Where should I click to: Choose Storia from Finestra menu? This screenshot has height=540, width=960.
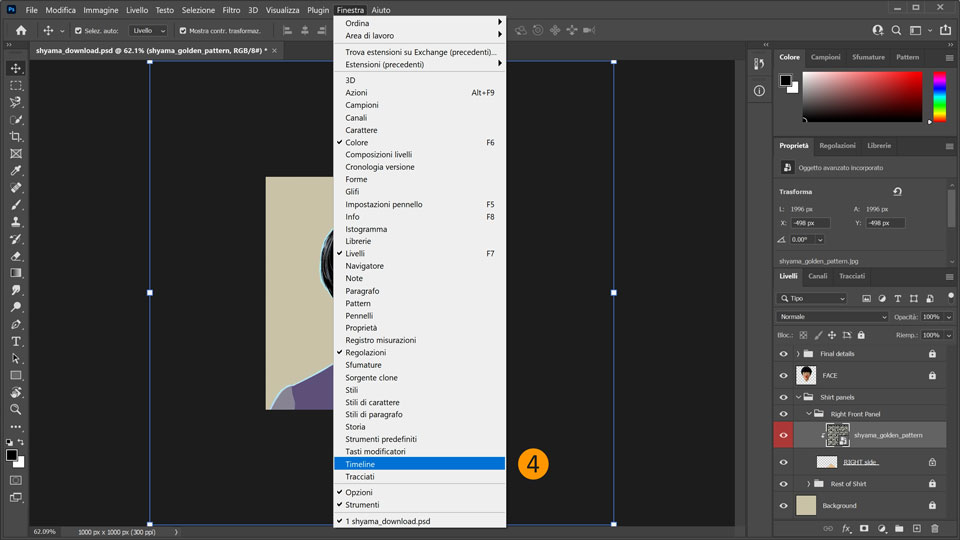tap(419, 427)
